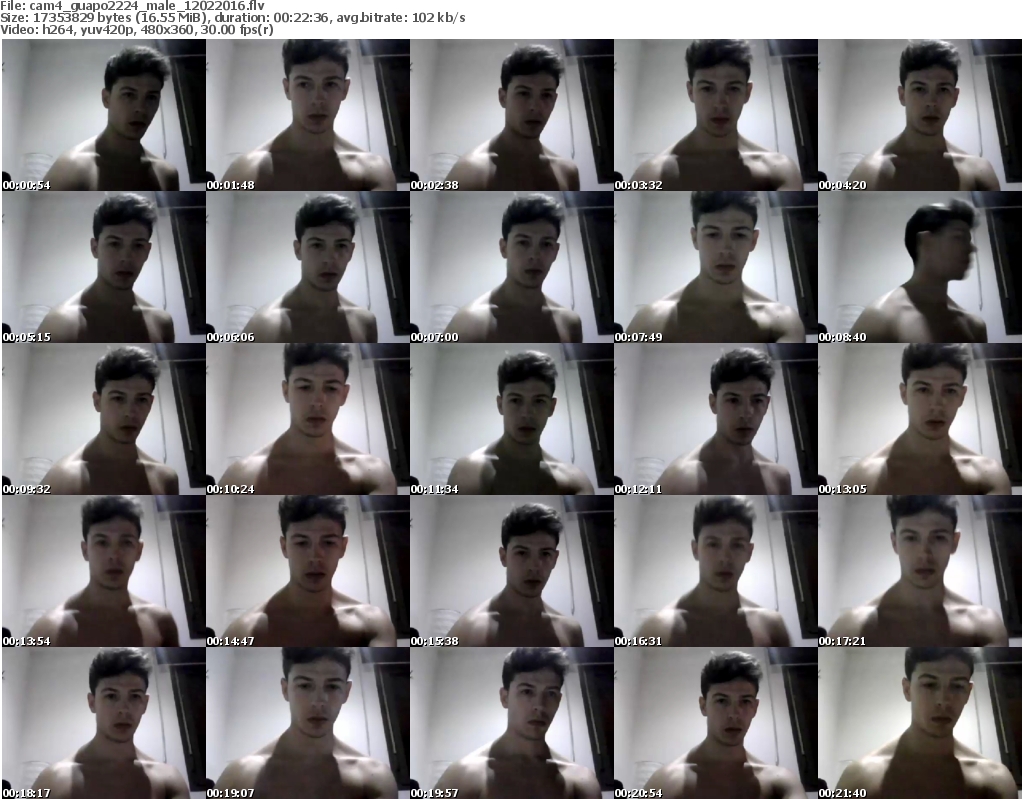1024x799 pixels.
Task: Open the 00:20:54 frame
Action: [x=715, y=723]
